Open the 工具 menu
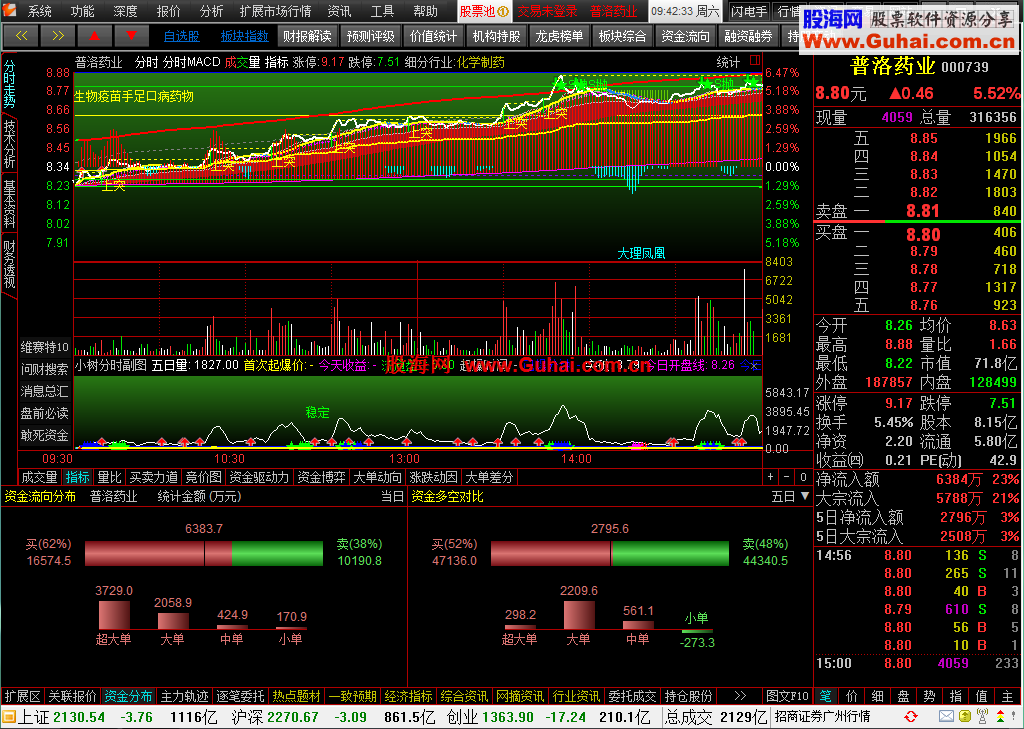The image size is (1024, 729). click(382, 12)
